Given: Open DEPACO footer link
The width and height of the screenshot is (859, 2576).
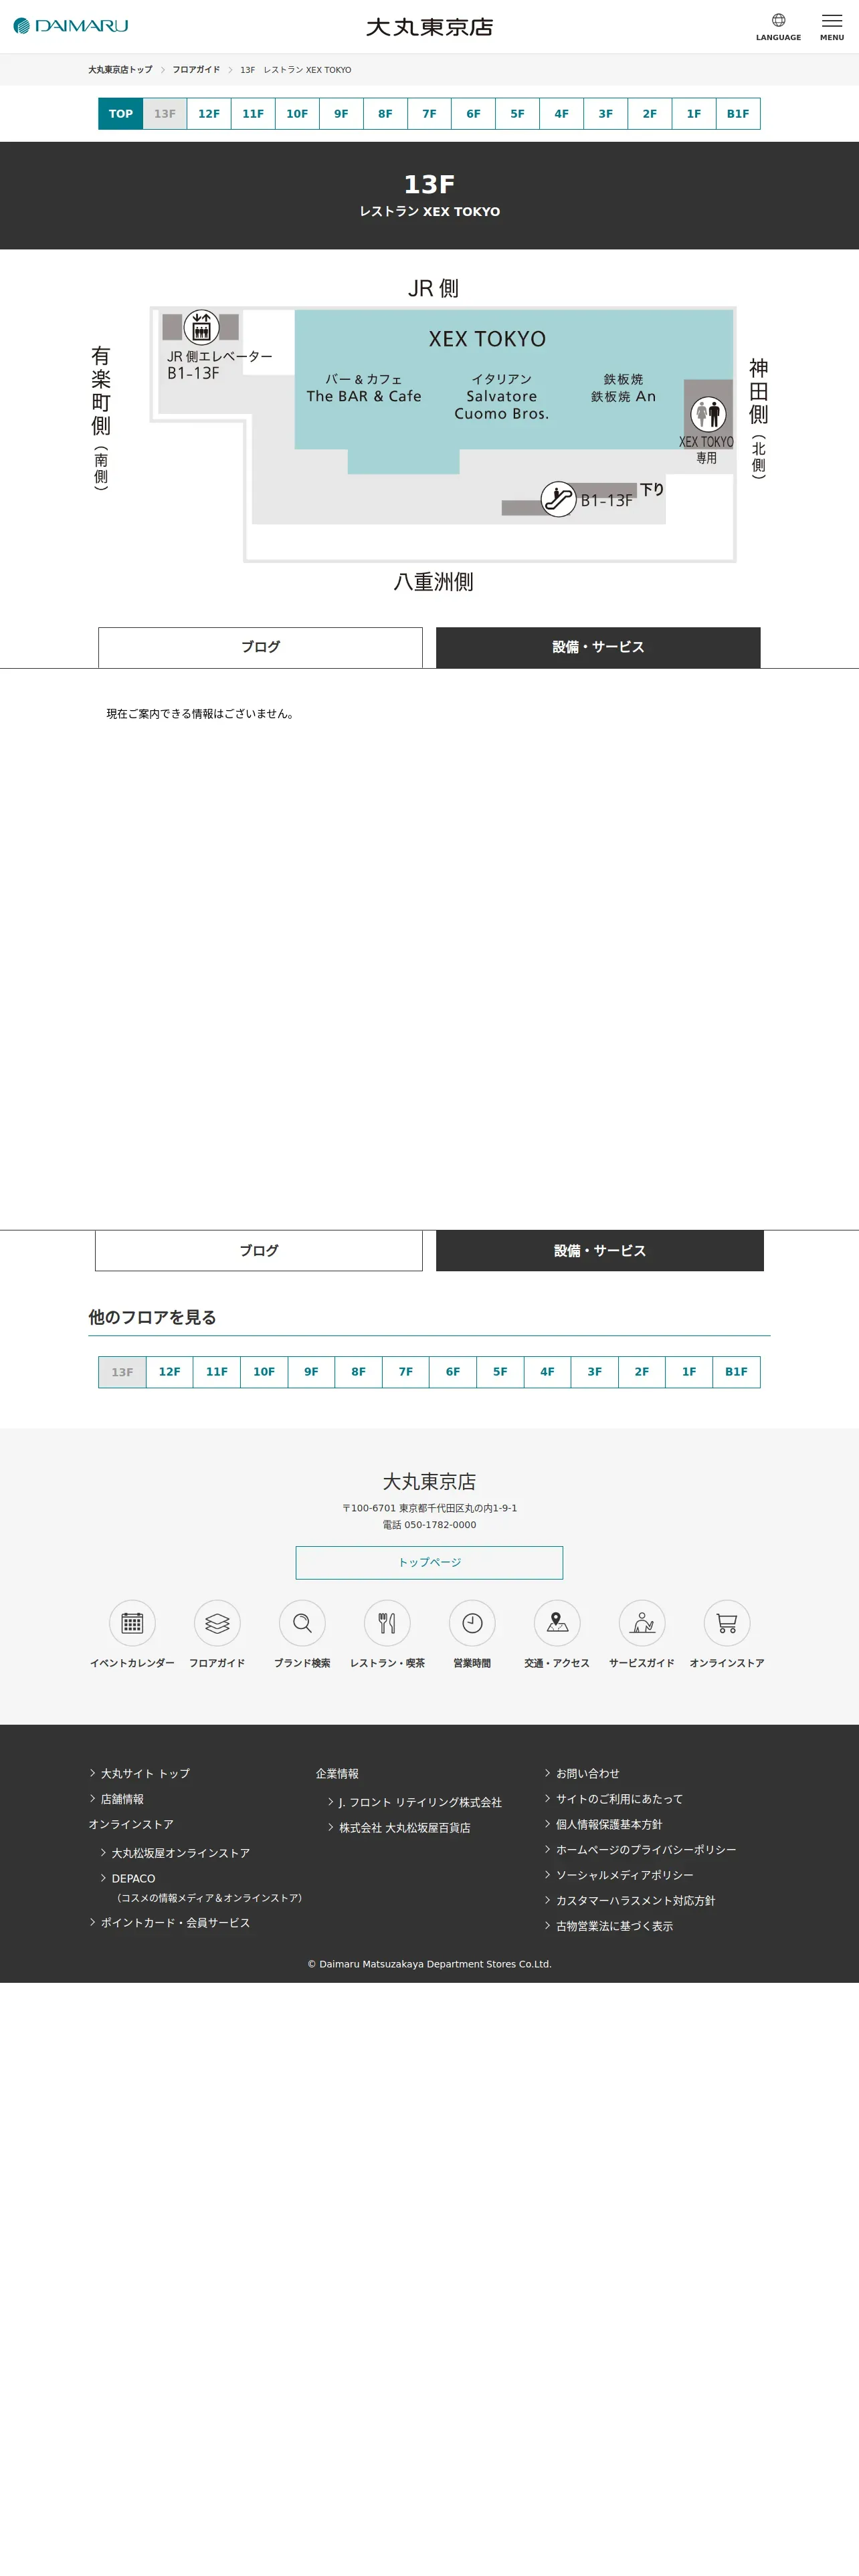Looking at the screenshot, I should click(133, 1878).
